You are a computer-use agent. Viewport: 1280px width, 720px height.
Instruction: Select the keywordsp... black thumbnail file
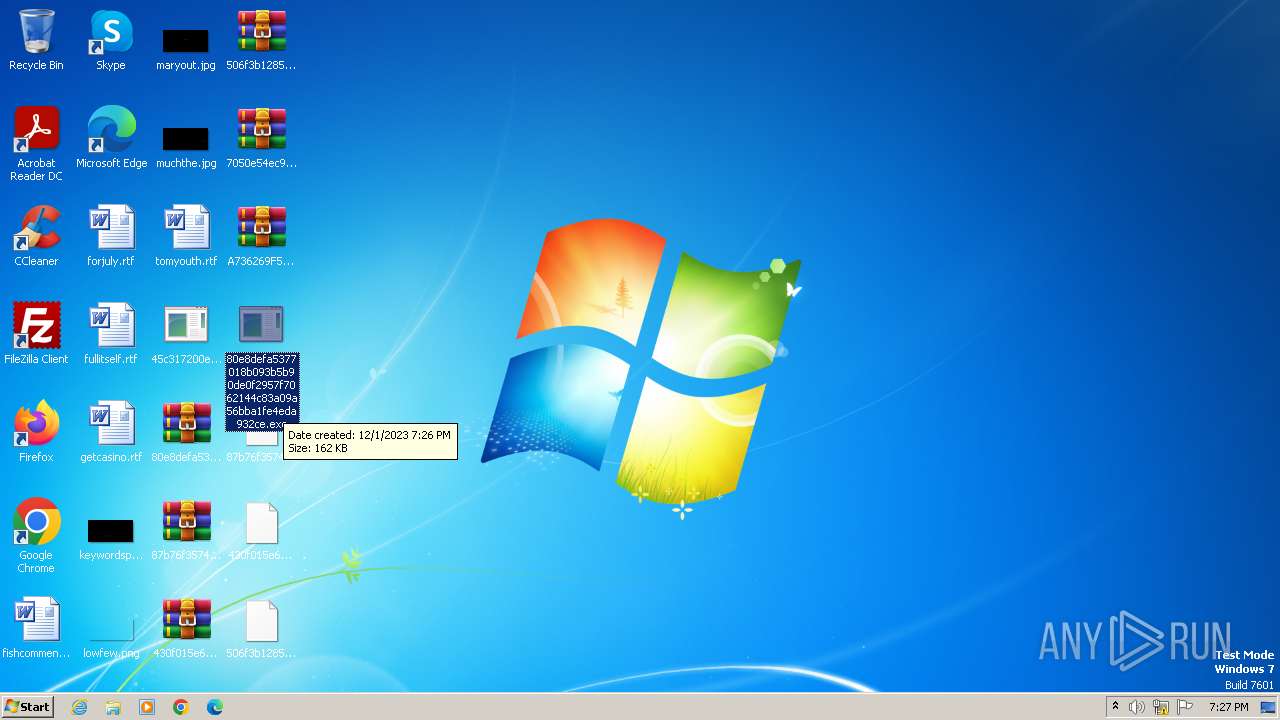111,538
